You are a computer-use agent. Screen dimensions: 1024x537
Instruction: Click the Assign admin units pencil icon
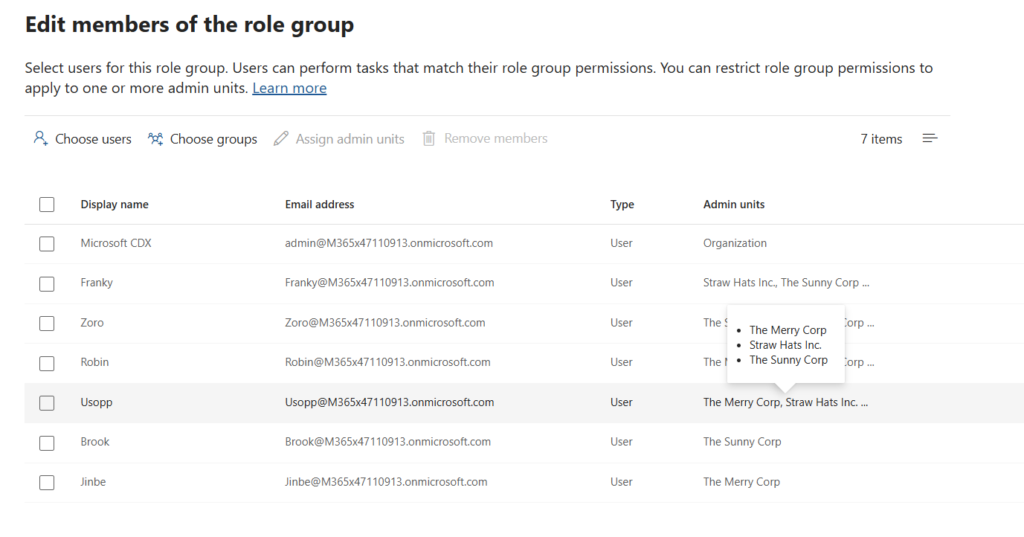[281, 138]
